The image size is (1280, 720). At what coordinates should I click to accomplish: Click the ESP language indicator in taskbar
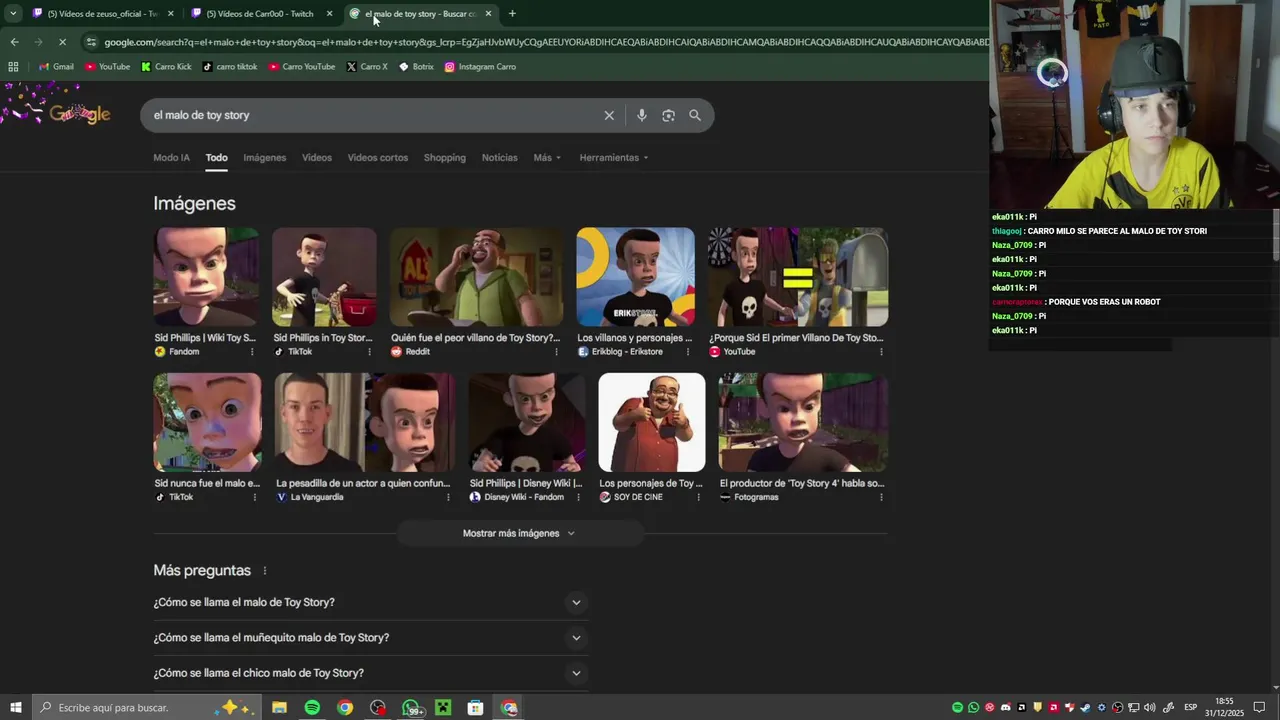[1191, 708]
